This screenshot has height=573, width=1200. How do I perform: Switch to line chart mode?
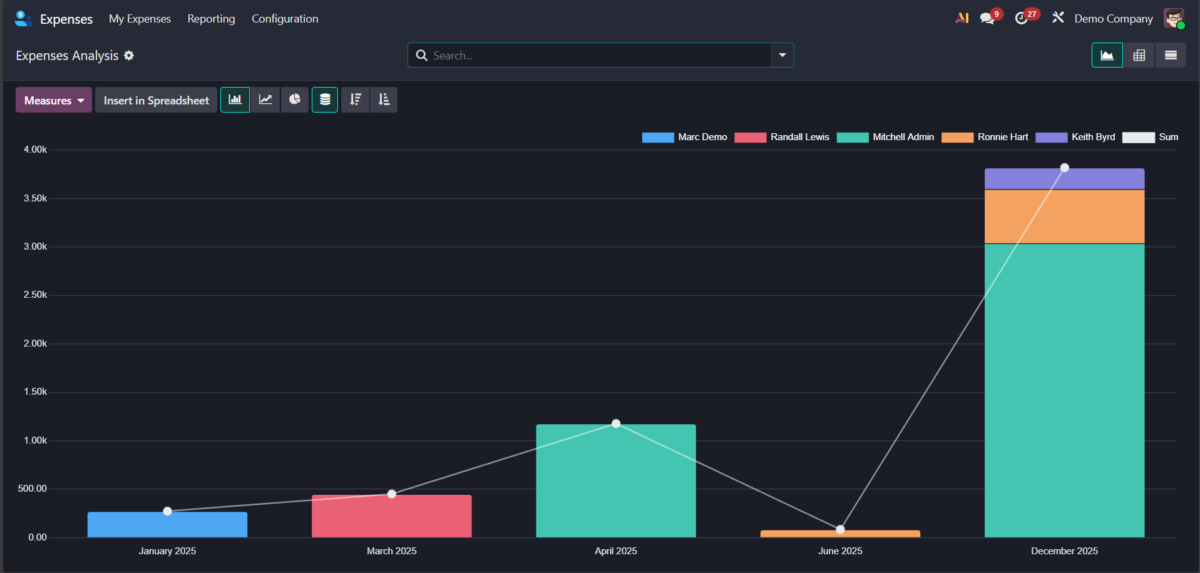pyautogui.click(x=265, y=100)
